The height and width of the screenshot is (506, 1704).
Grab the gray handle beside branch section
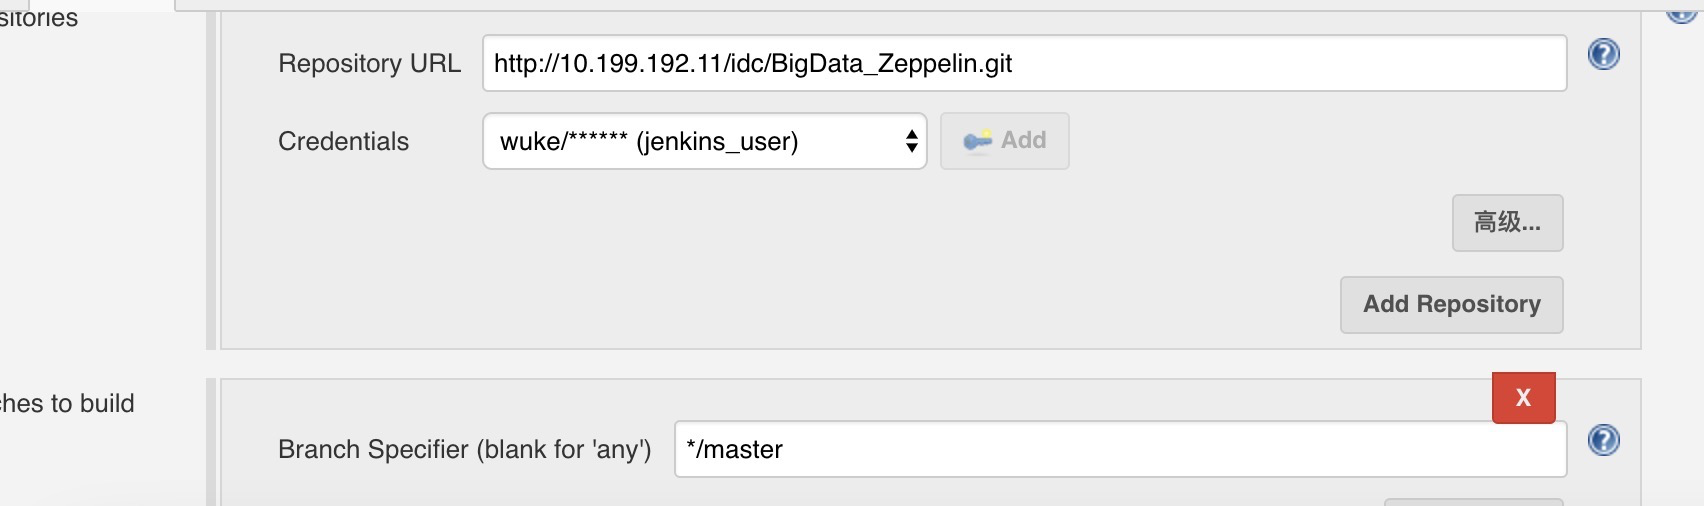click(x=211, y=442)
